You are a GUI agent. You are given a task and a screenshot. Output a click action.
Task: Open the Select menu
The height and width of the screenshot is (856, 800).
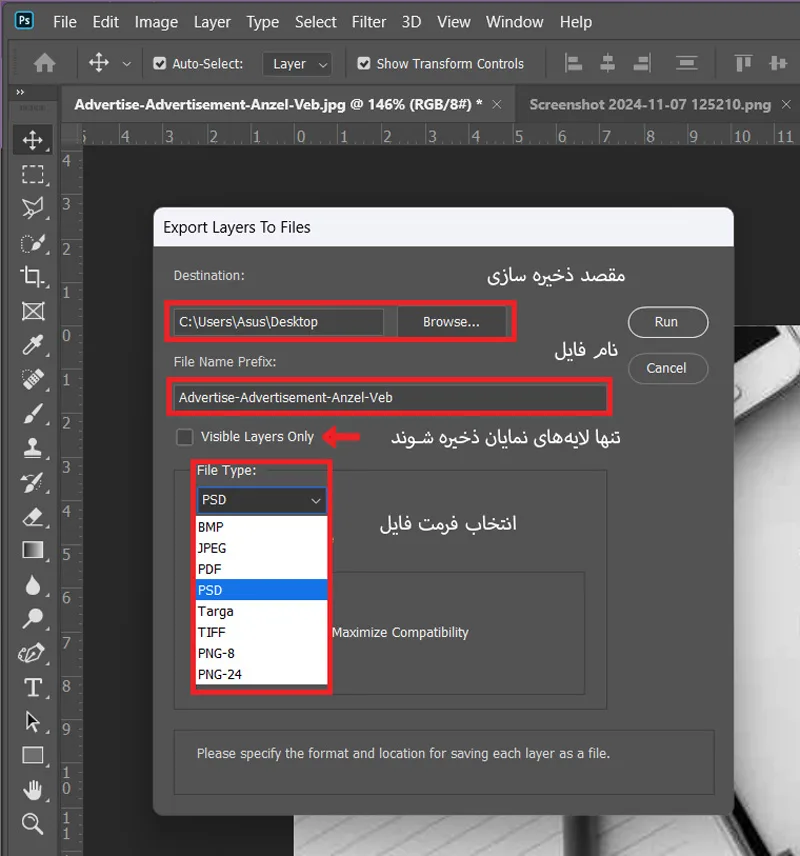click(x=316, y=22)
